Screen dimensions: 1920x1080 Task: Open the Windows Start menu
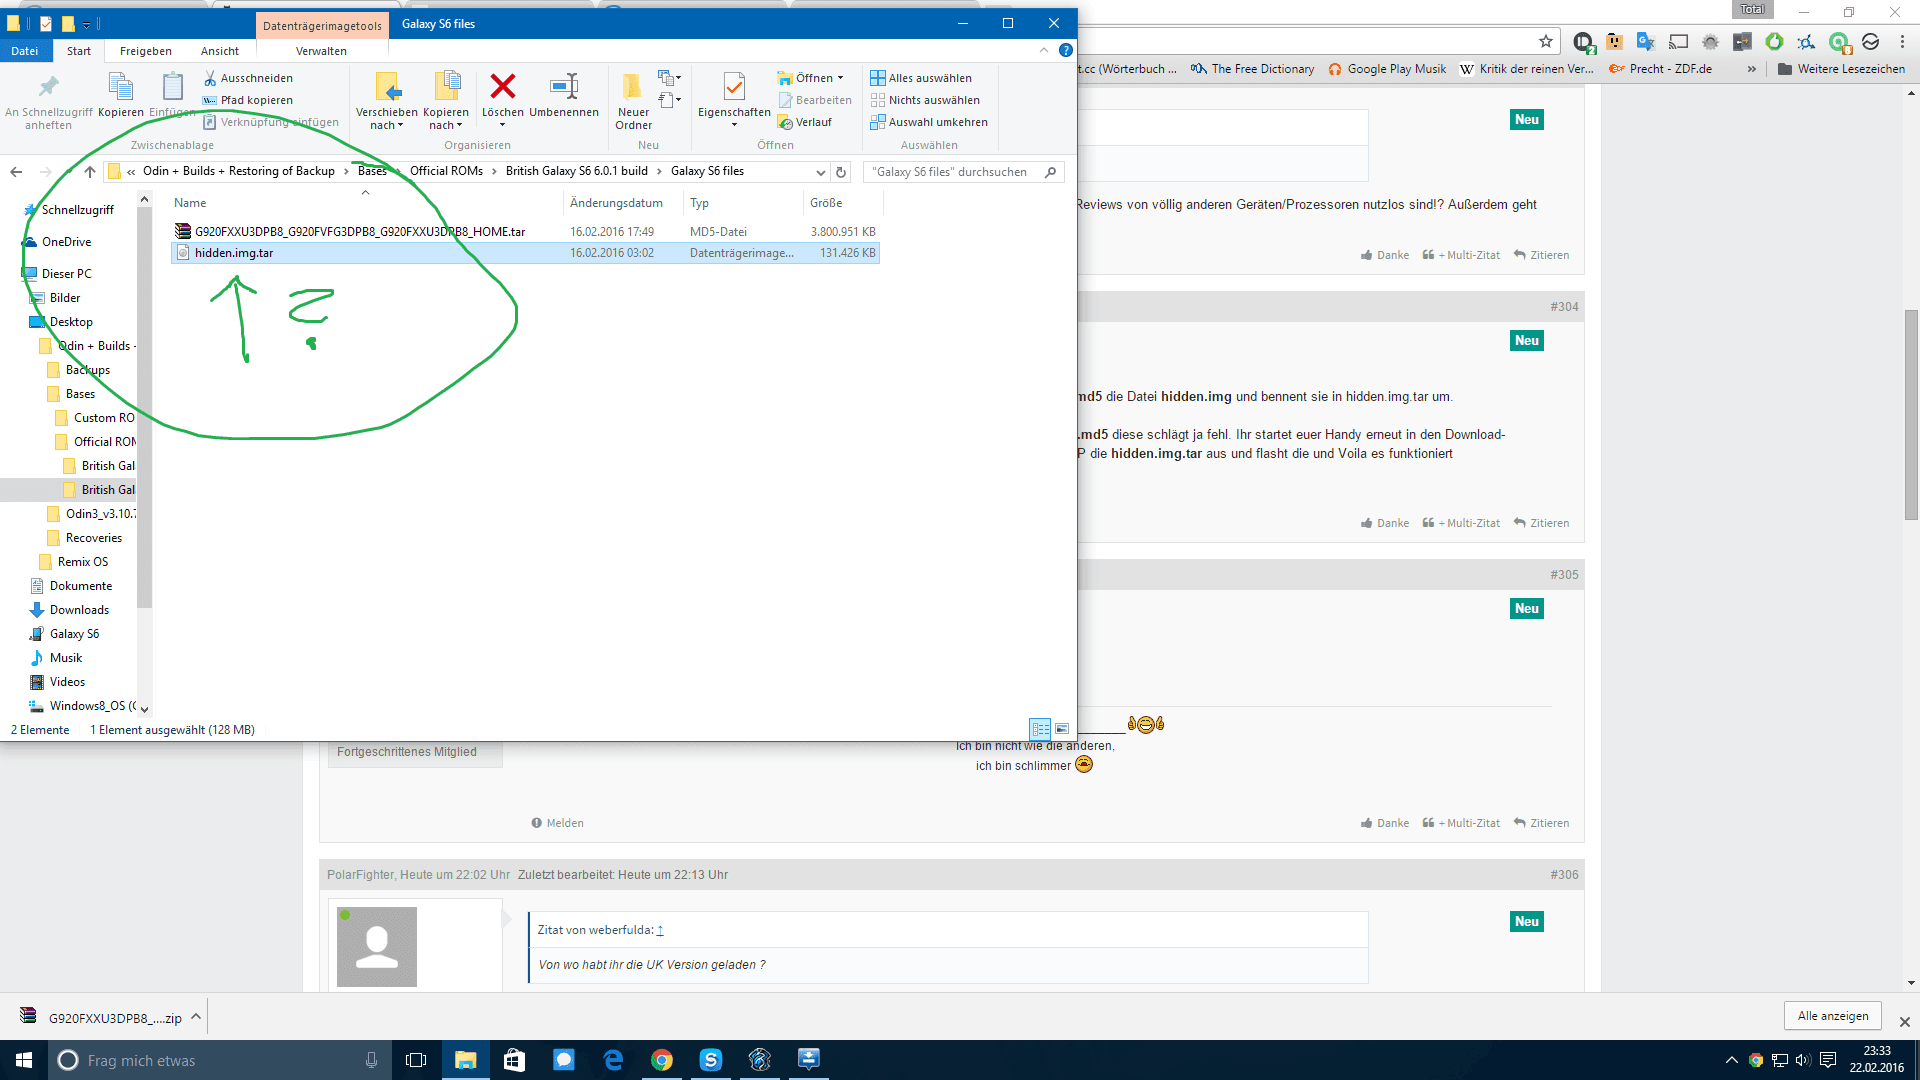(x=24, y=1060)
